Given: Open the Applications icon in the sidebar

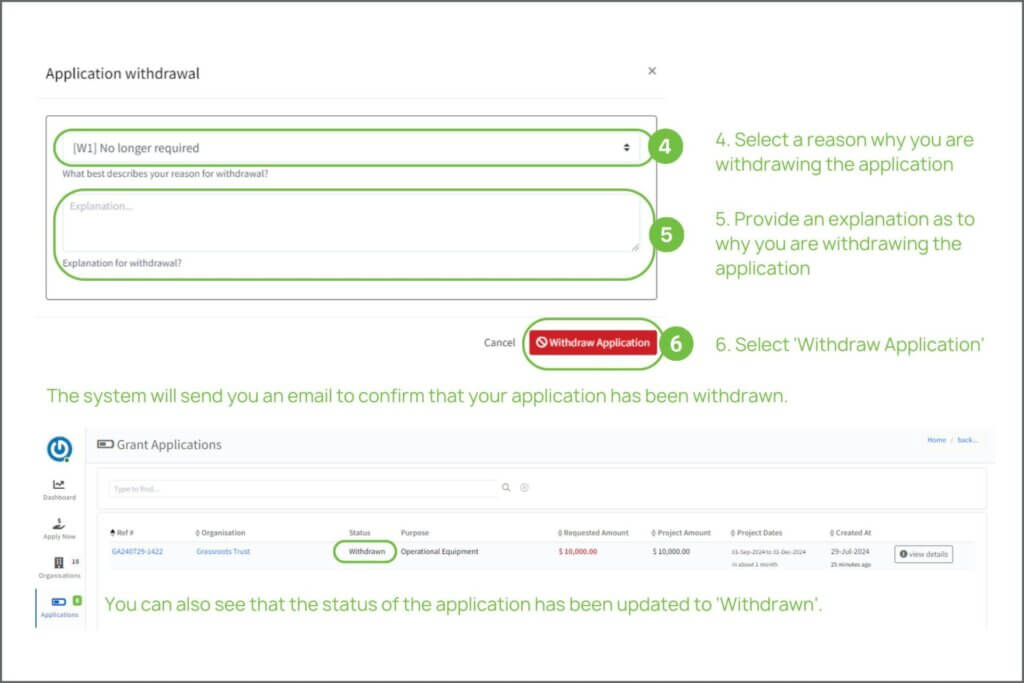Looking at the screenshot, I should coord(57,599).
